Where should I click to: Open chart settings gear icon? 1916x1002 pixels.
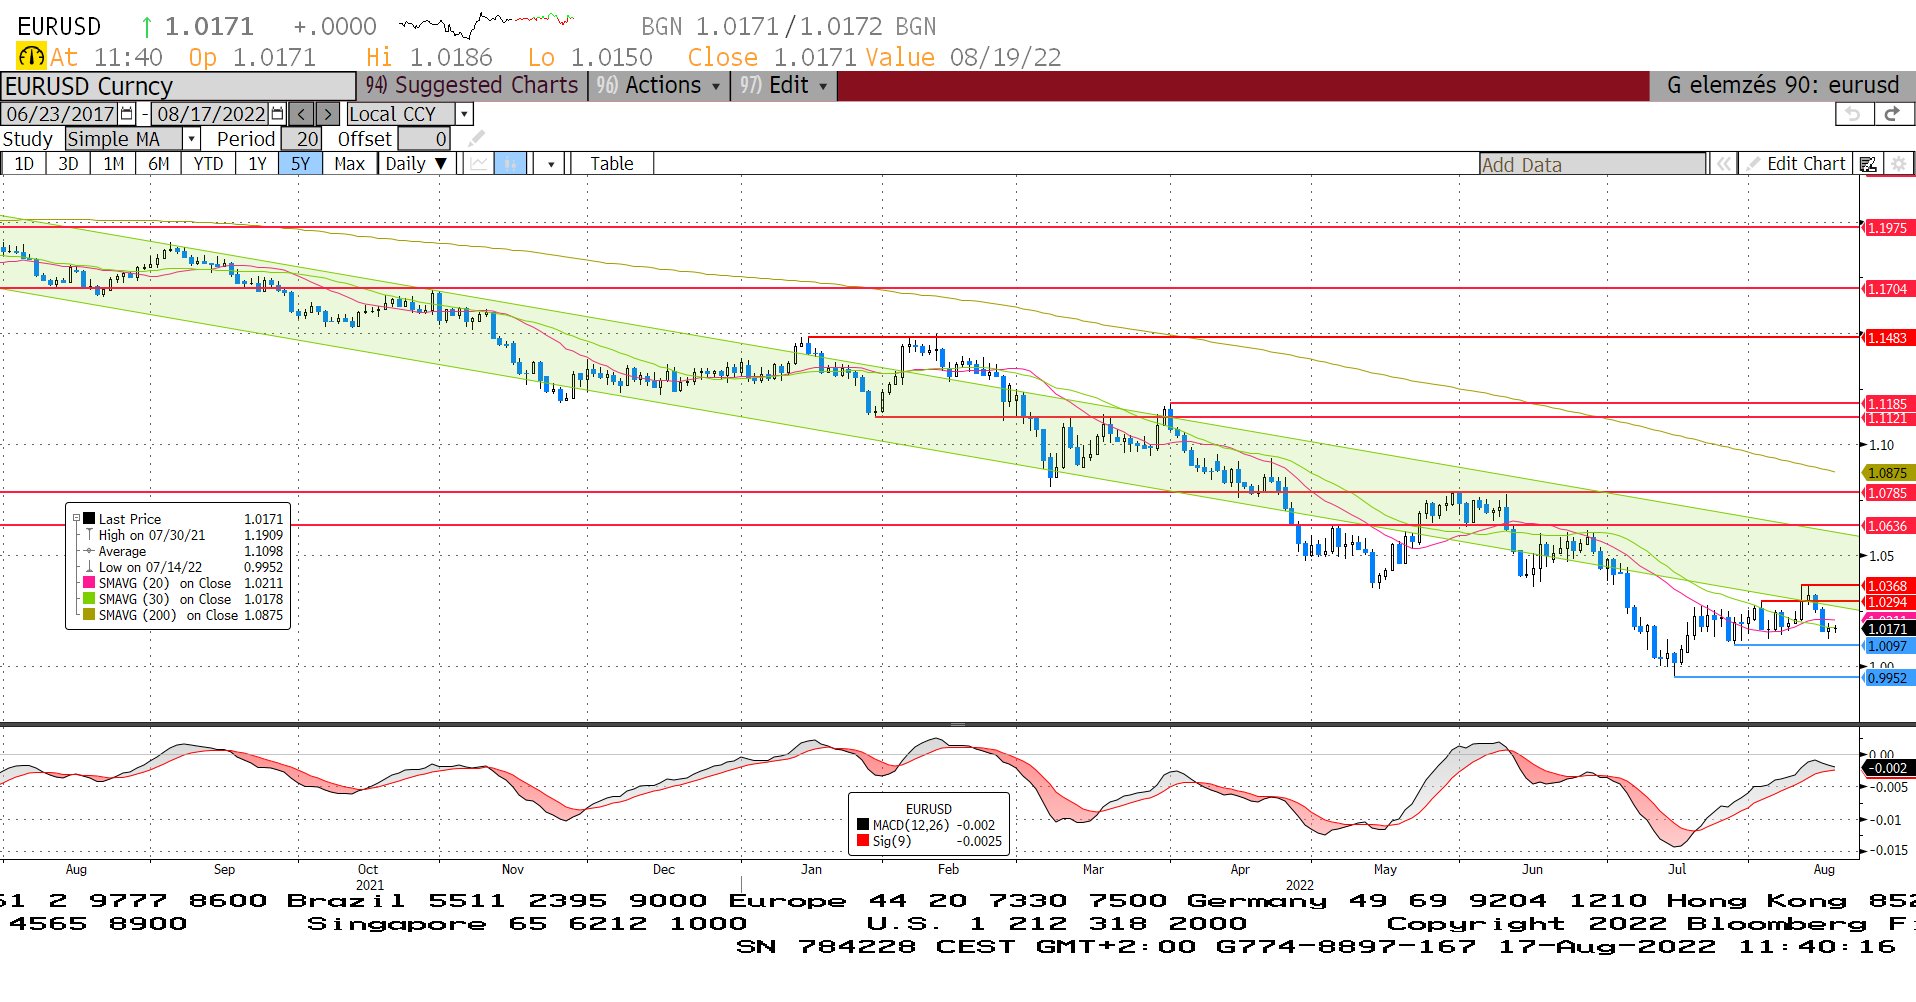click(1898, 164)
